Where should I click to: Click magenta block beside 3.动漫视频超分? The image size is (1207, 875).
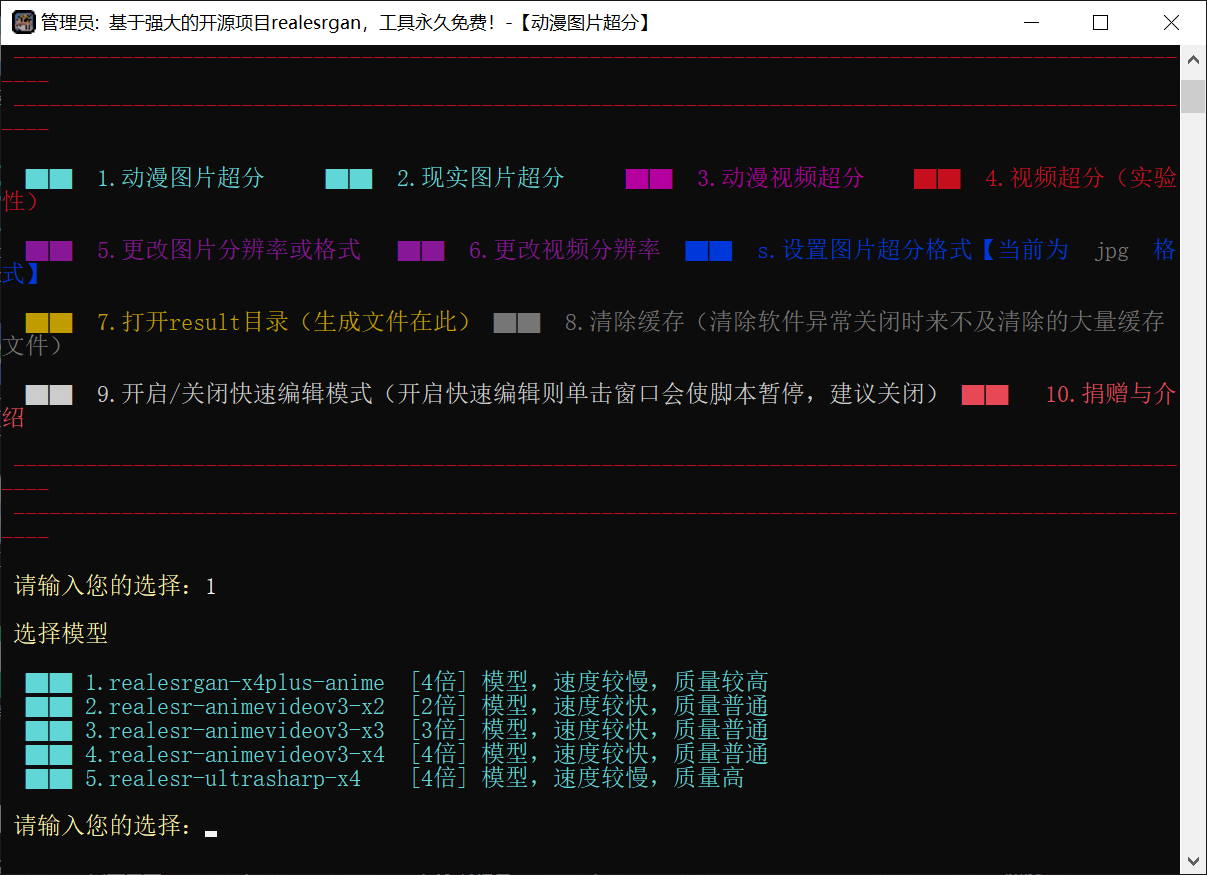click(649, 179)
